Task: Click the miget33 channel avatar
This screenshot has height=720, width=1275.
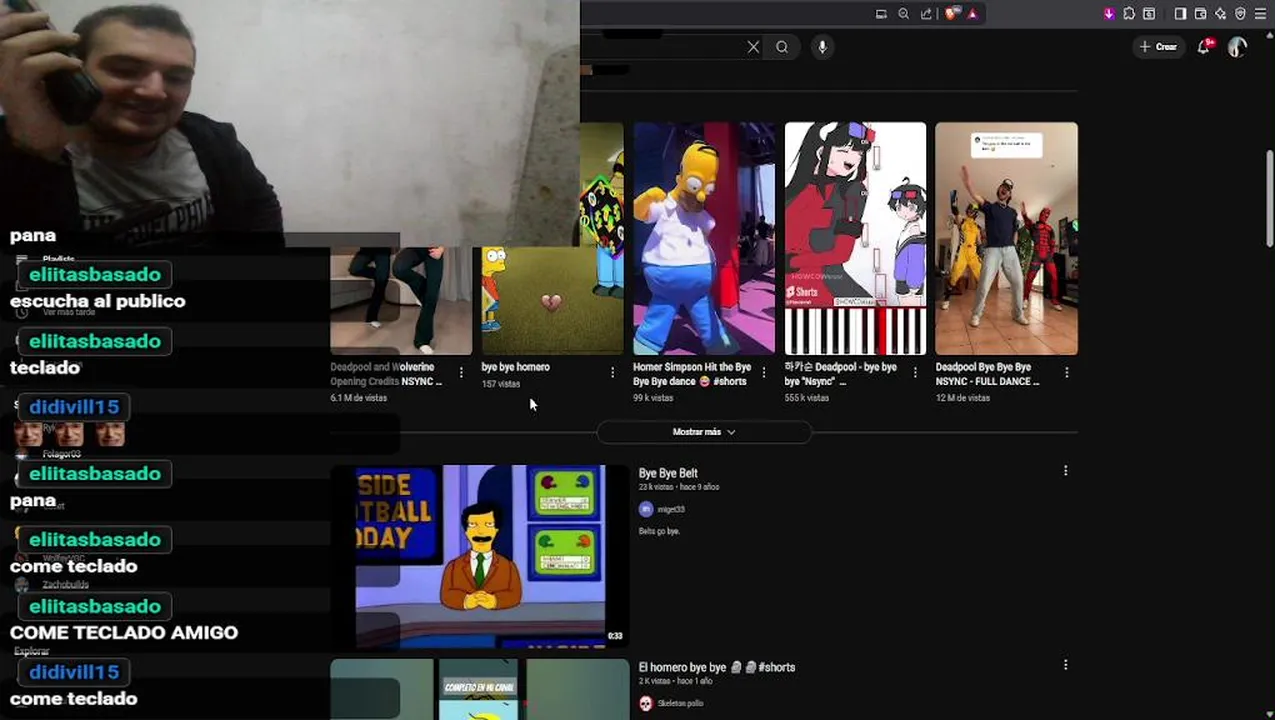Action: [x=646, y=509]
